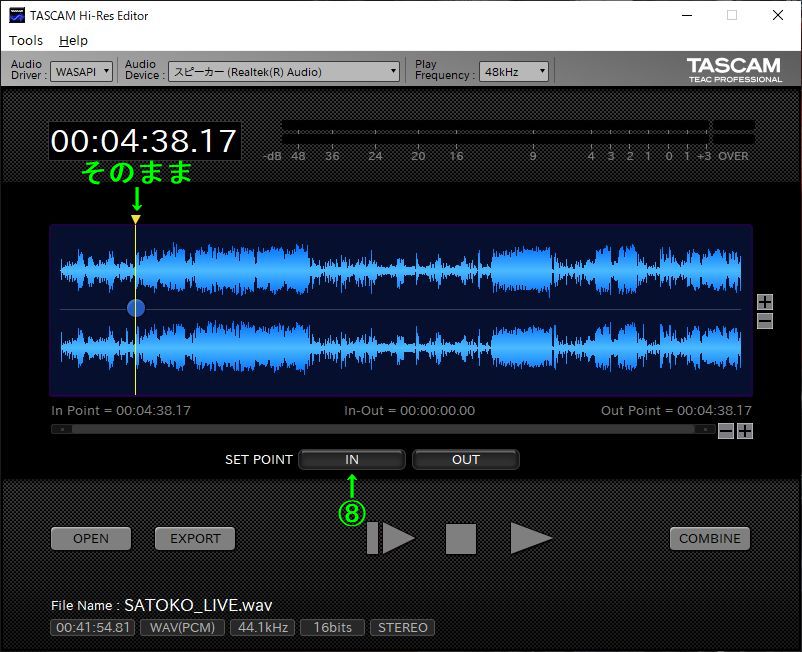Click the COMBINE button

(x=709, y=538)
